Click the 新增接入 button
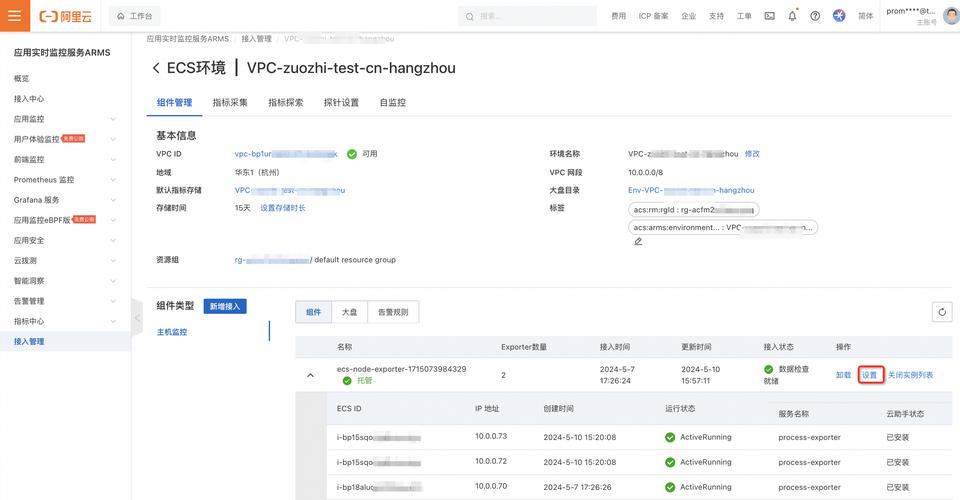Image resolution: width=960 pixels, height=500 pixels. [x=225, y=306]
